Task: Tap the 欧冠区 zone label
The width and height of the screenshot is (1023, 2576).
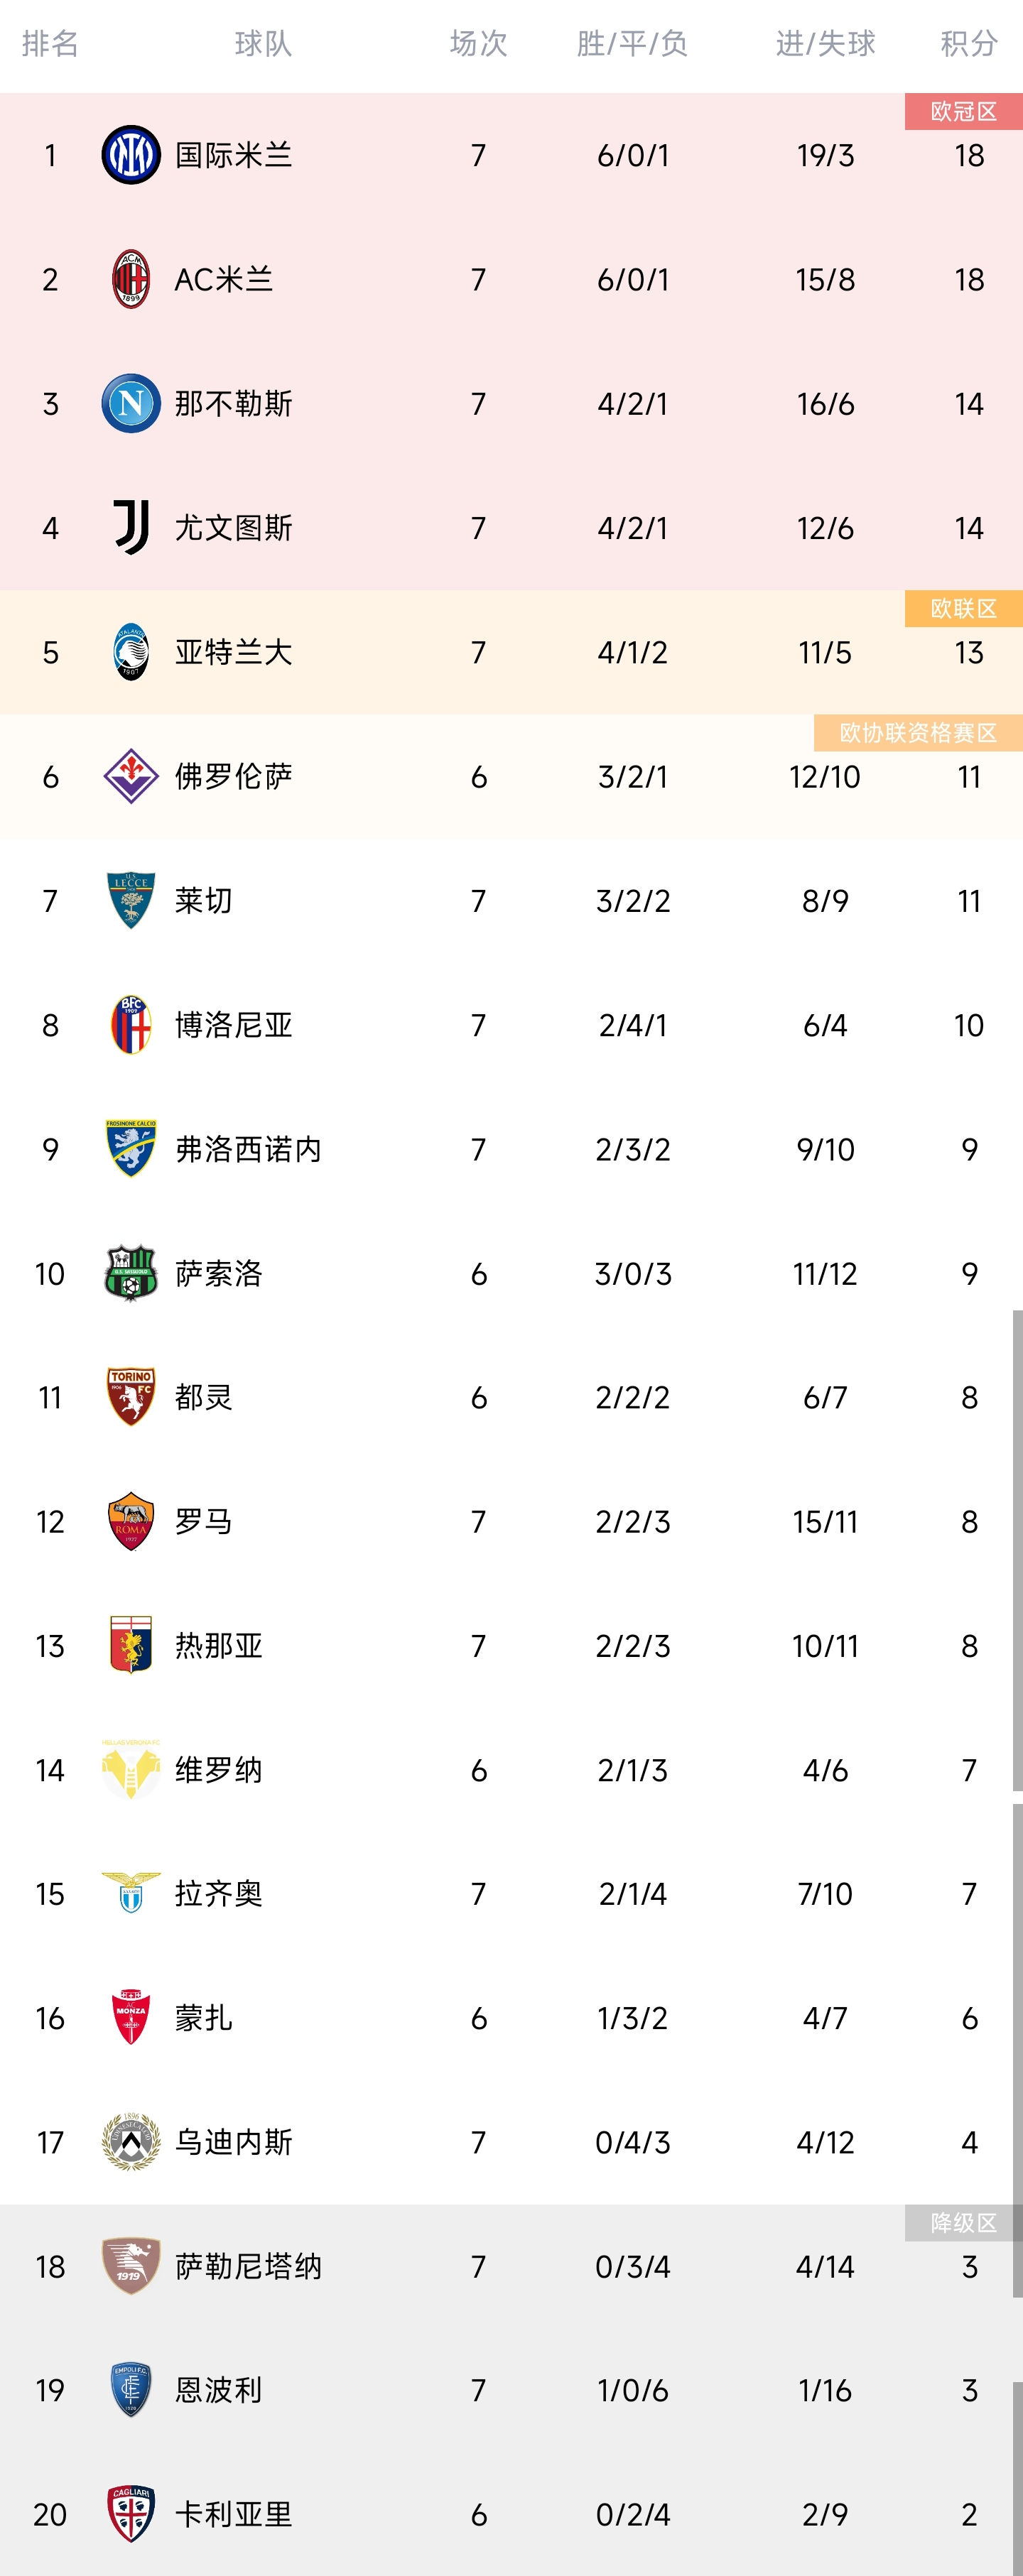Action: pos(963,111)
